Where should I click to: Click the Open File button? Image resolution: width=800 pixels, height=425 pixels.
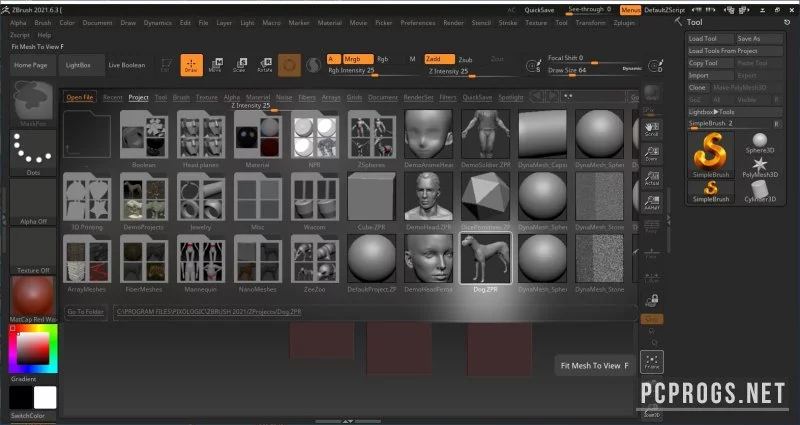point(80,97)
